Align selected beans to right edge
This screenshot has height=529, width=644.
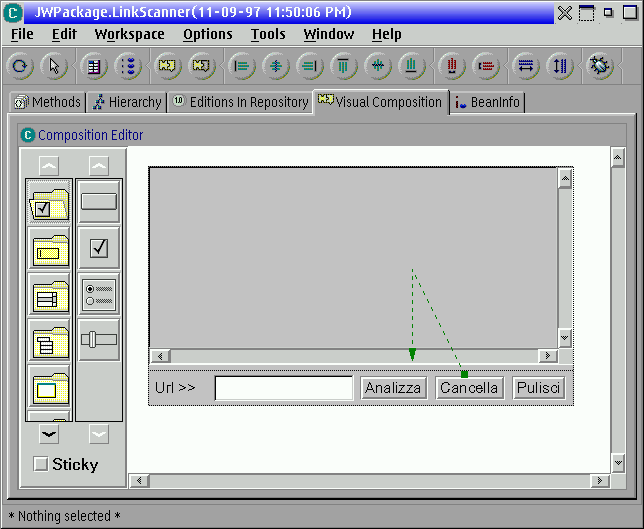tap(310, 66)
